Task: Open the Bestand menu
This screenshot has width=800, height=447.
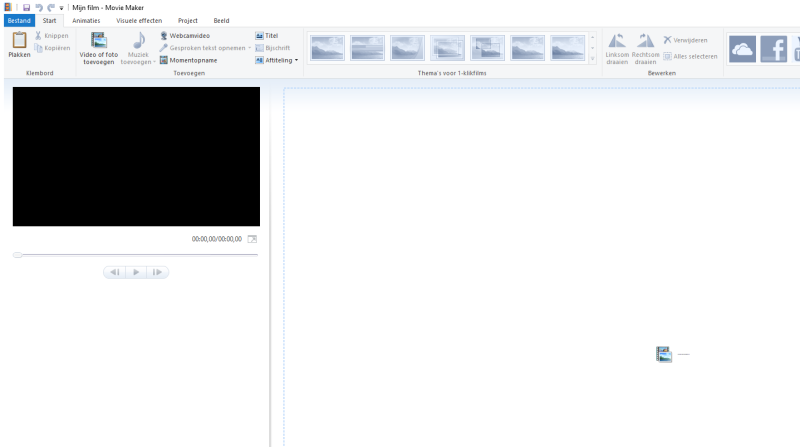Action: (19, 20)
